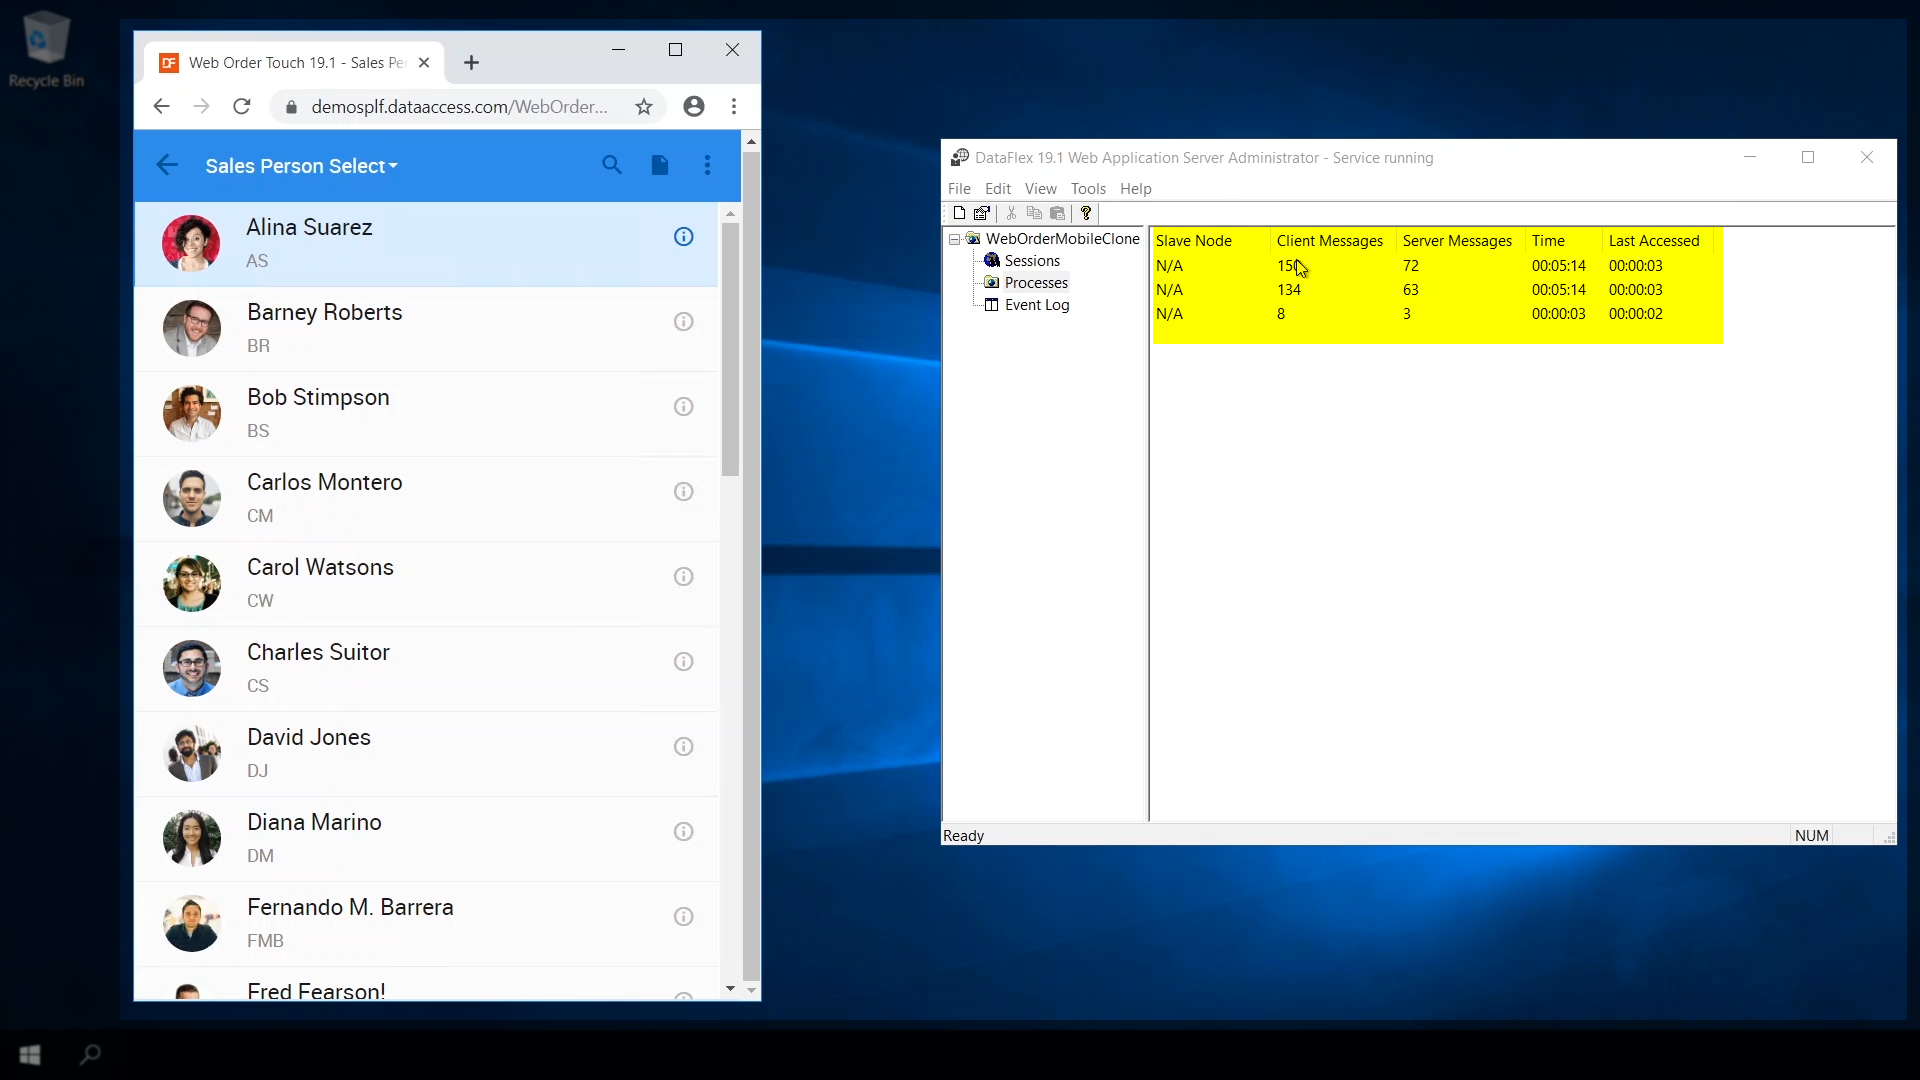Click the Client Messages column header
Viewport: 1920px width, 1080px height.
coord(1329,241)
